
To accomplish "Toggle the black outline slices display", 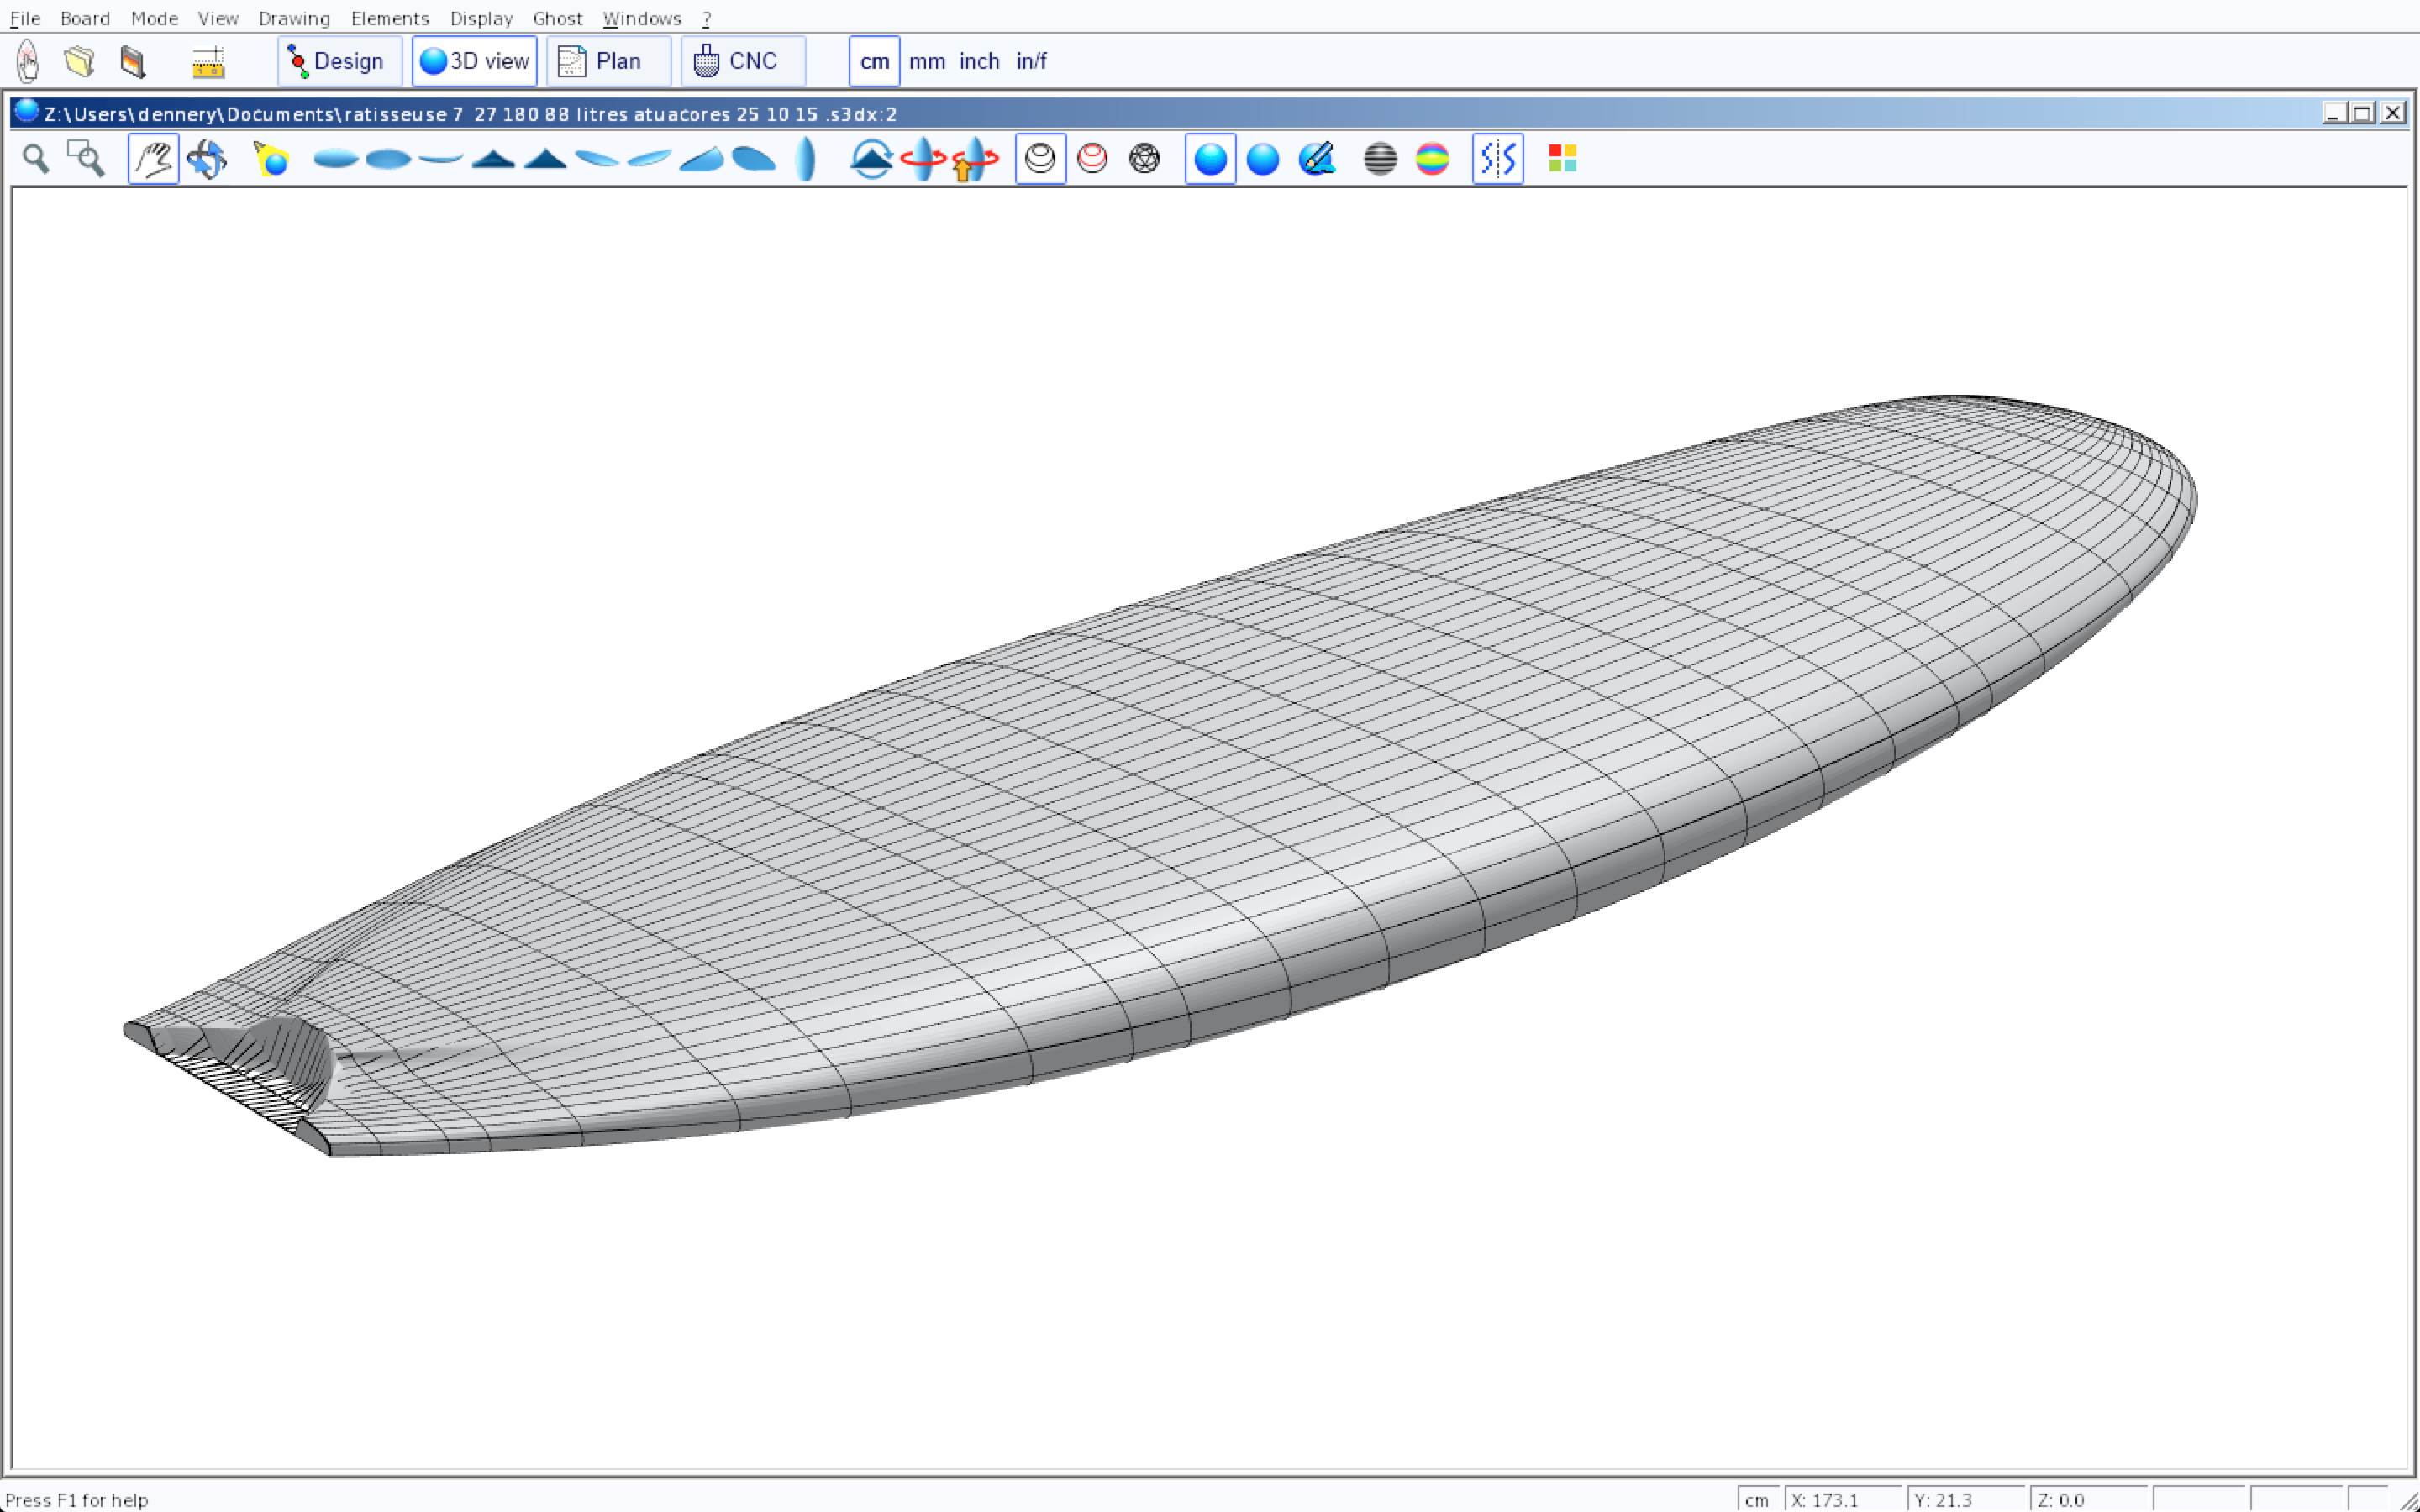I will (x=1040, y=159).
